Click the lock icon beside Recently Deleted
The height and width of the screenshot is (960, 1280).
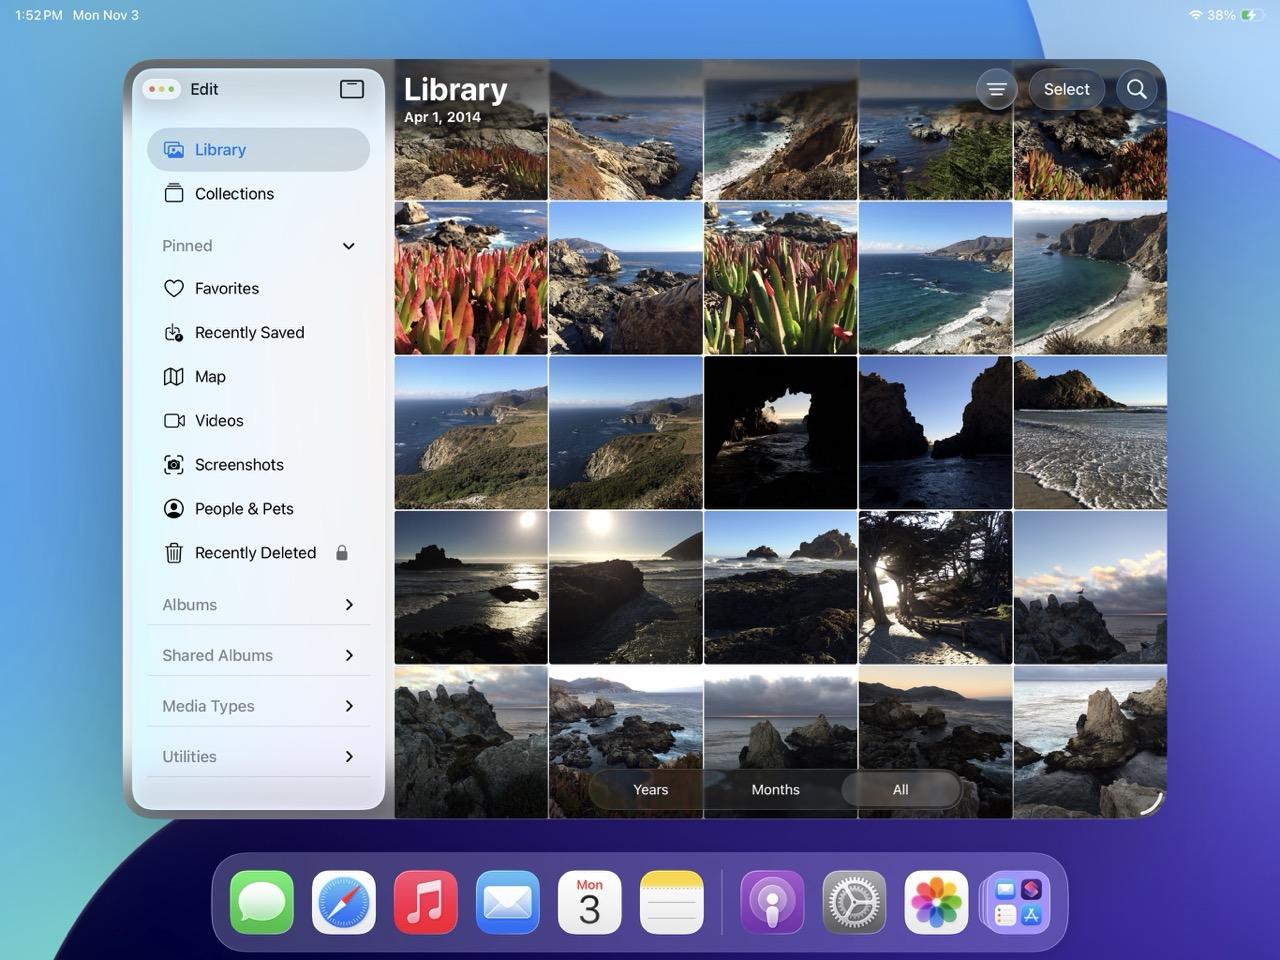[x=342, y=553]
